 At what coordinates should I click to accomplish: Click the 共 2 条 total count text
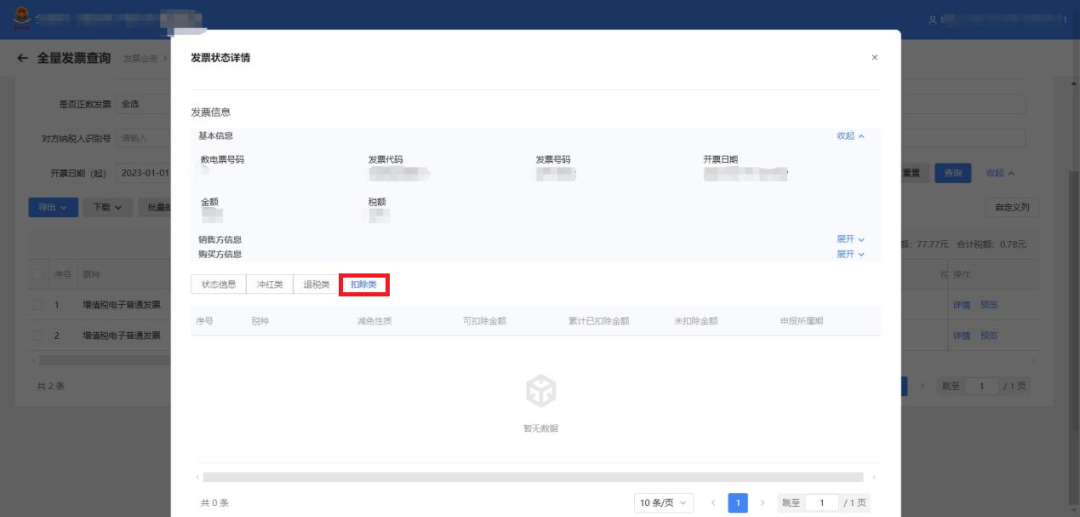click(51, 386)
